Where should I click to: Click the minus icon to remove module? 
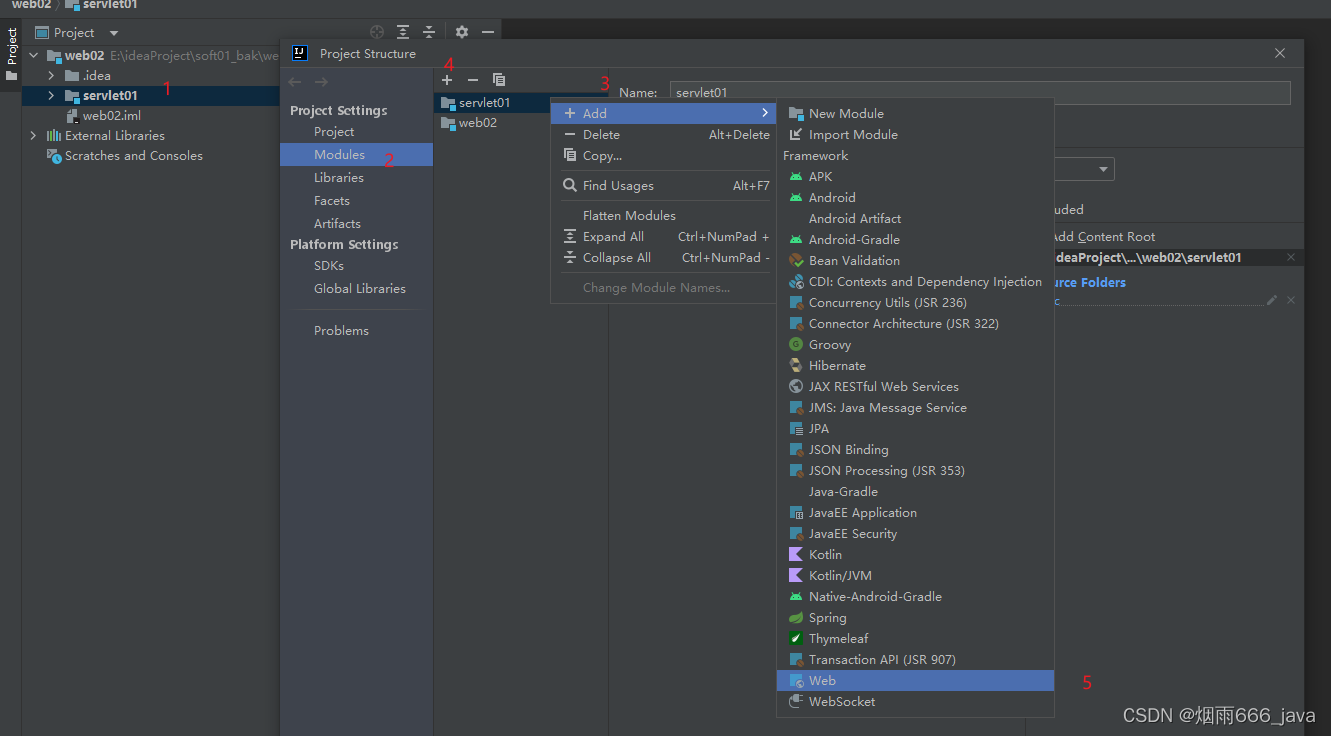click(x=473, y=80)
